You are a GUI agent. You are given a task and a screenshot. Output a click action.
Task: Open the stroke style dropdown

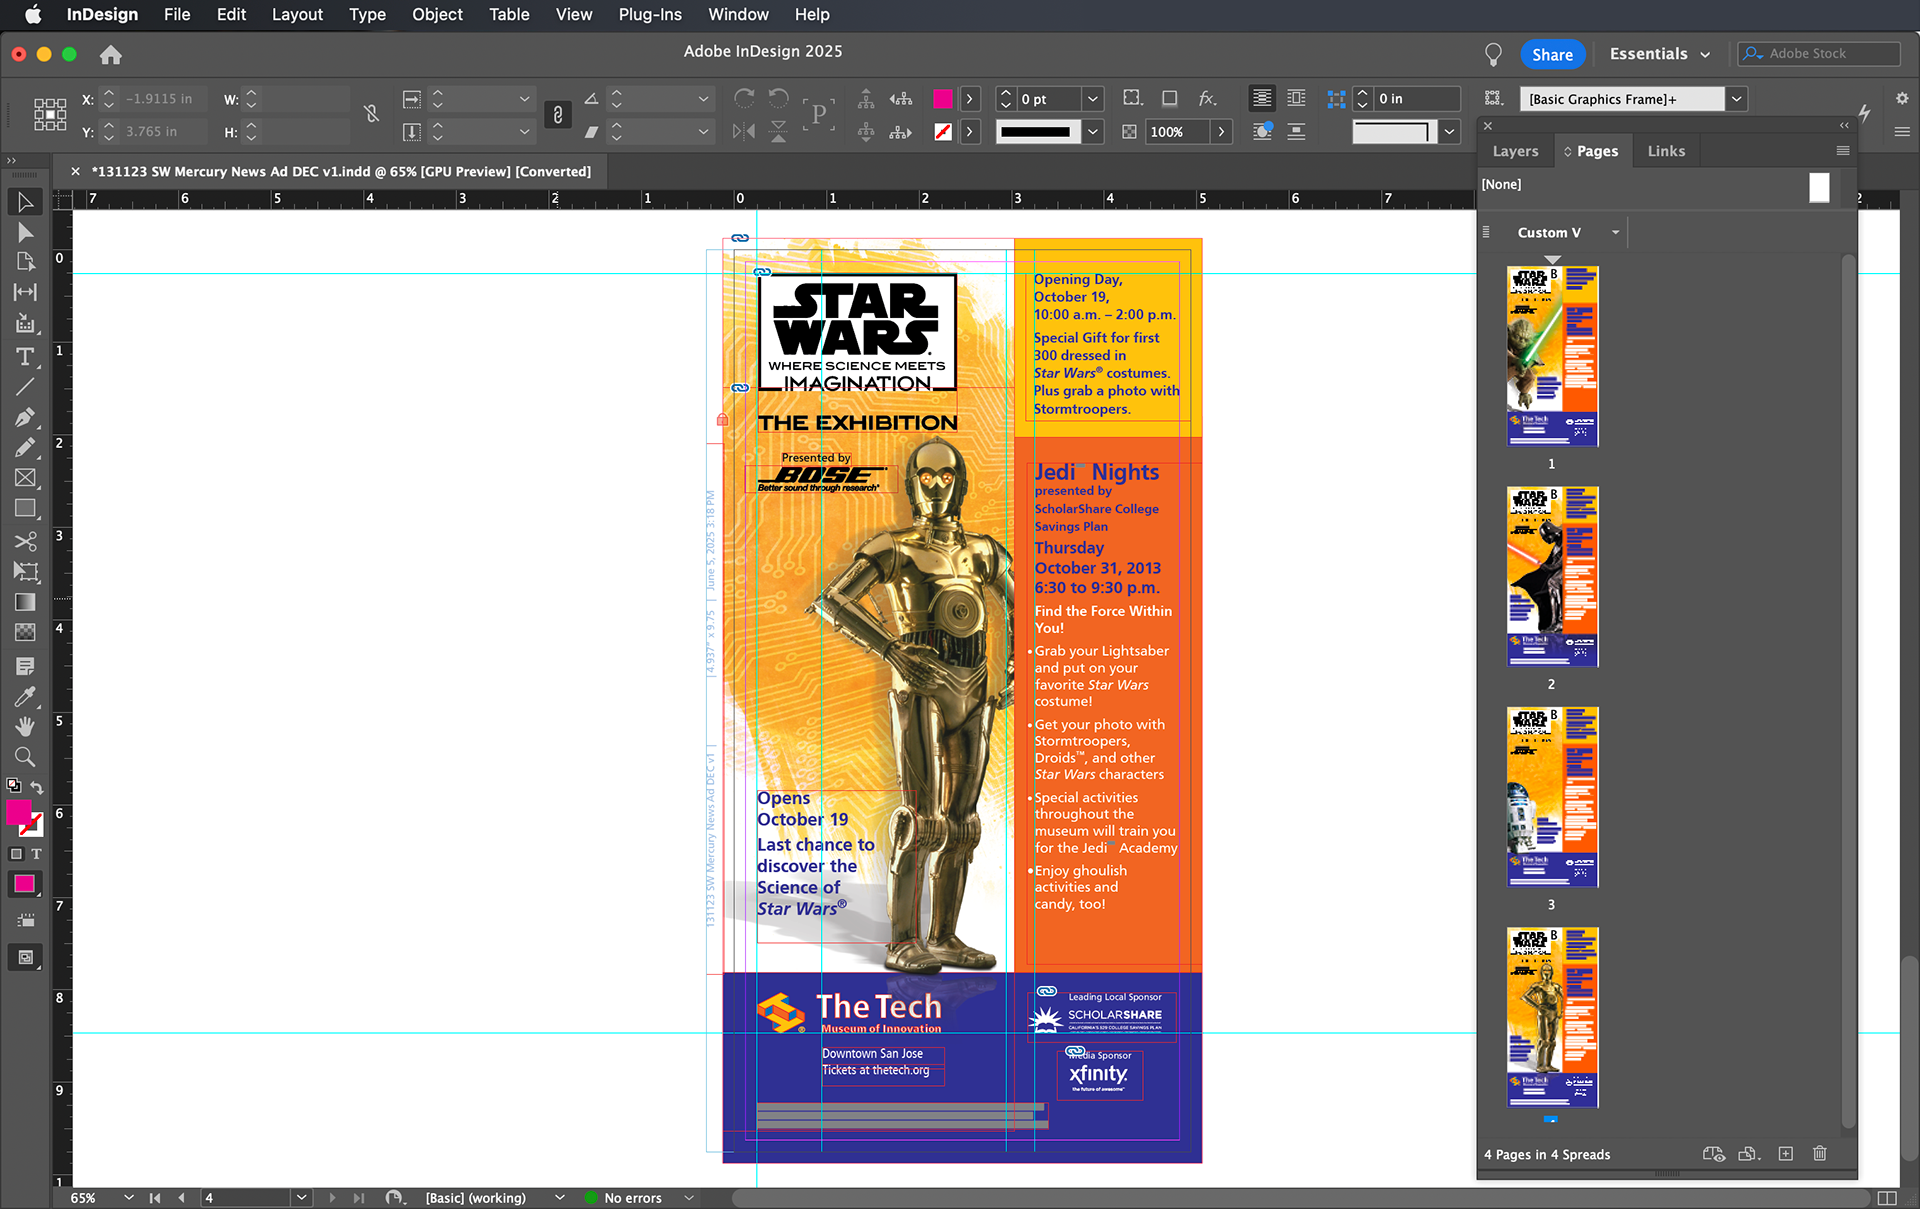pyautogui.click(x=1093, y=132)
